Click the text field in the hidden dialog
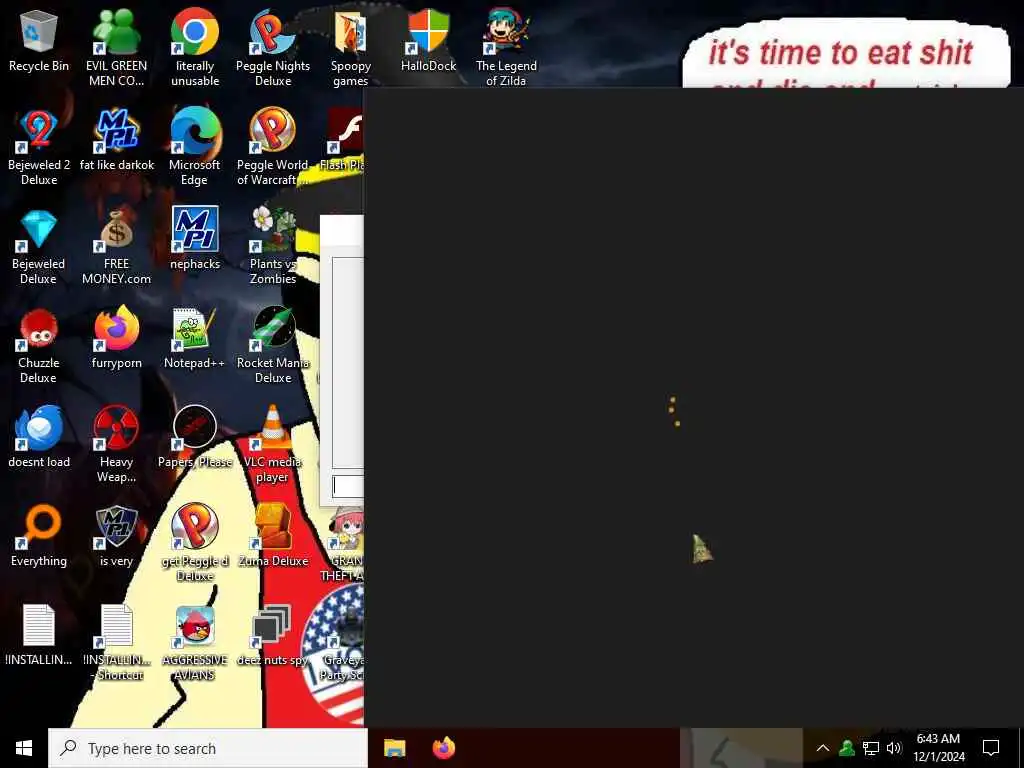The height and width of the screenshot is (768, 1024). point(348,485)
